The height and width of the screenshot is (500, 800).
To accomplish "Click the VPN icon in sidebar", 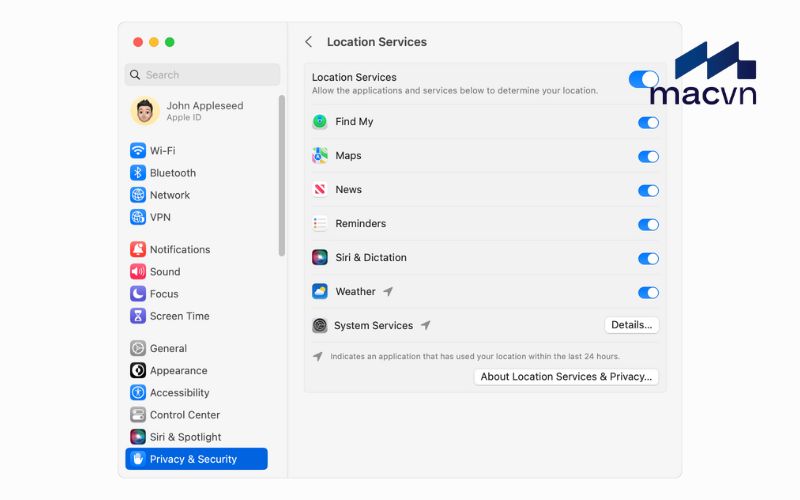I will pos(138,217).
